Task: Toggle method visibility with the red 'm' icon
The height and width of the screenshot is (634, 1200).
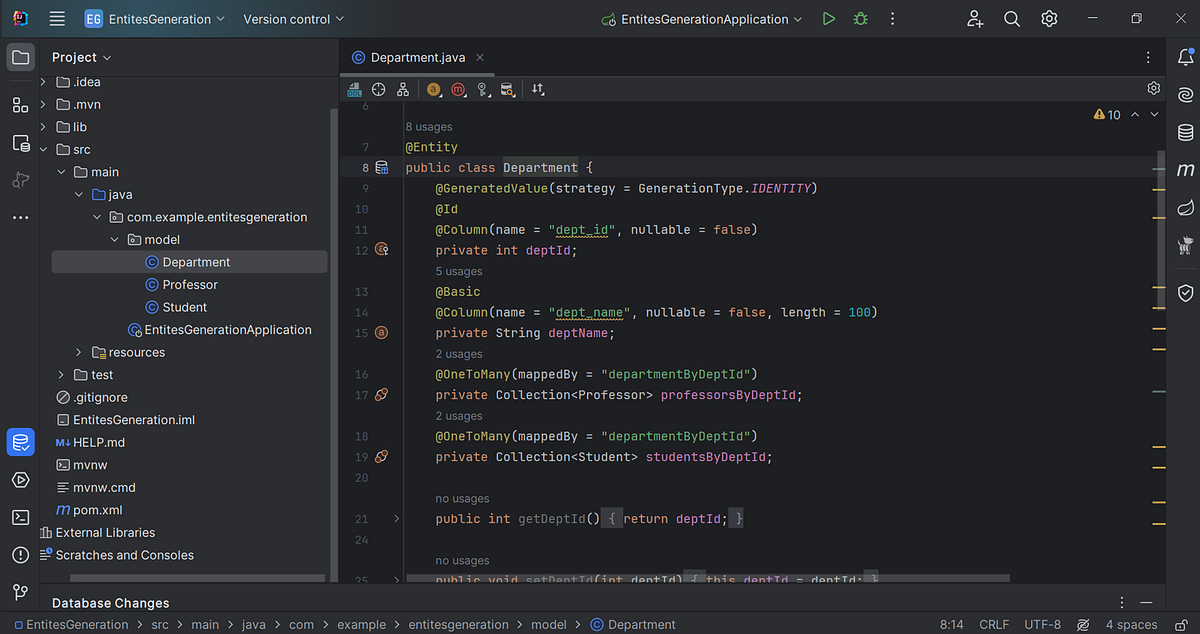Action: (x=458, y=89)
